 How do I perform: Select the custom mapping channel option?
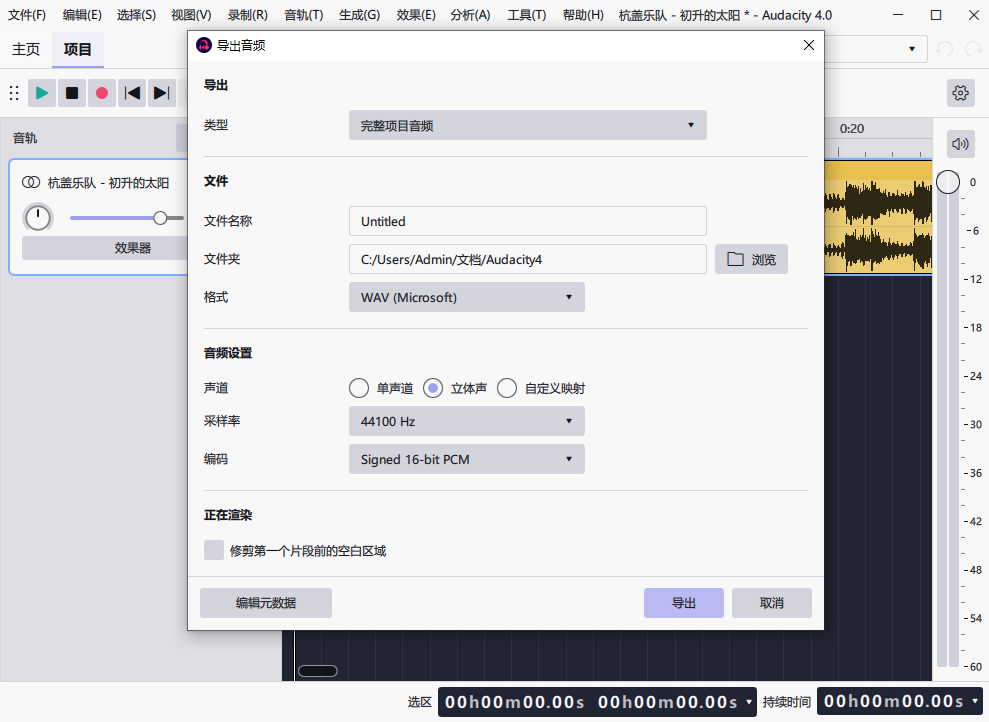pyautogui.click(x=507, y=388)
